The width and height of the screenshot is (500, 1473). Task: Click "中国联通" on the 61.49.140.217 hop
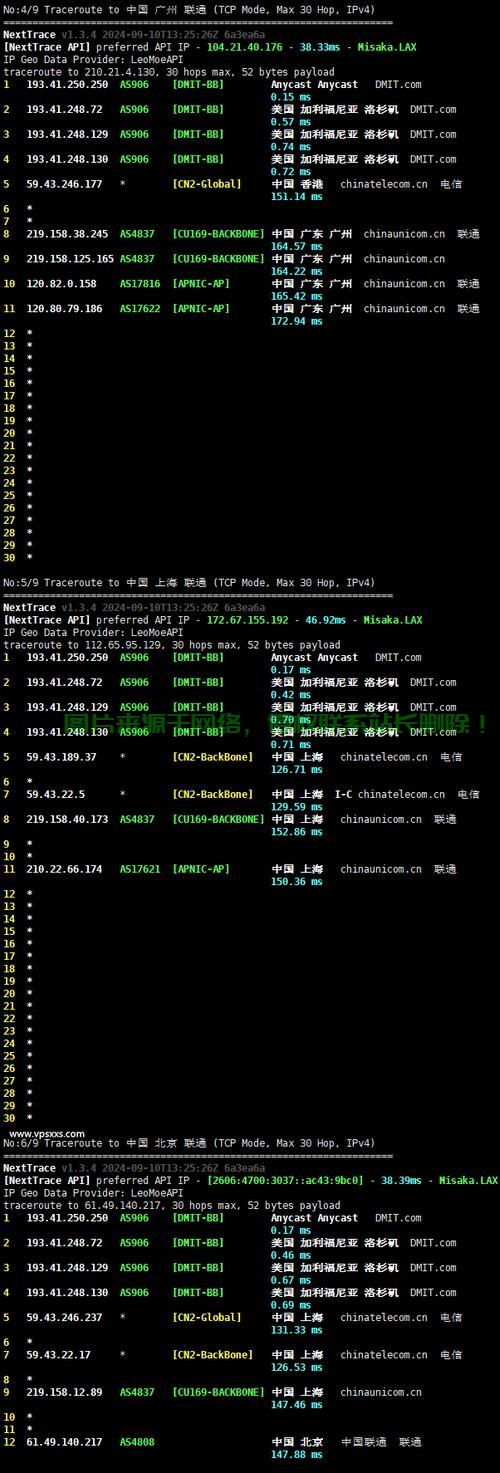coord(364,1442)
